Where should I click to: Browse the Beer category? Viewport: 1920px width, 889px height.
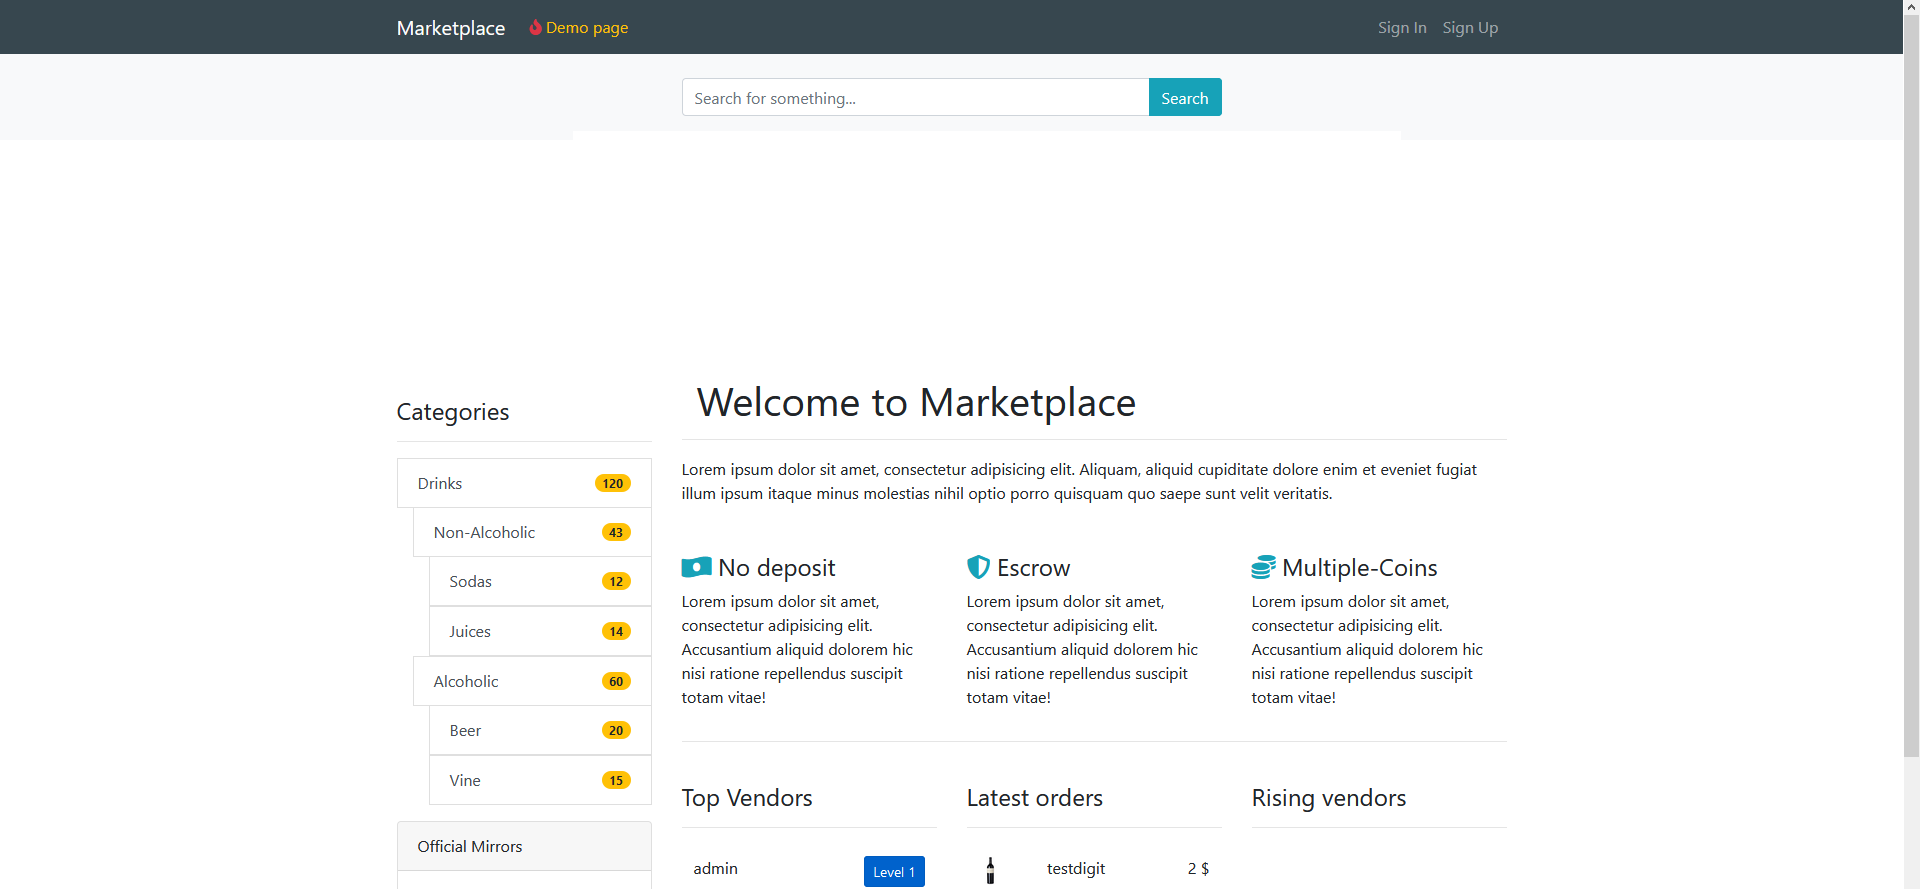click(465, 731)
